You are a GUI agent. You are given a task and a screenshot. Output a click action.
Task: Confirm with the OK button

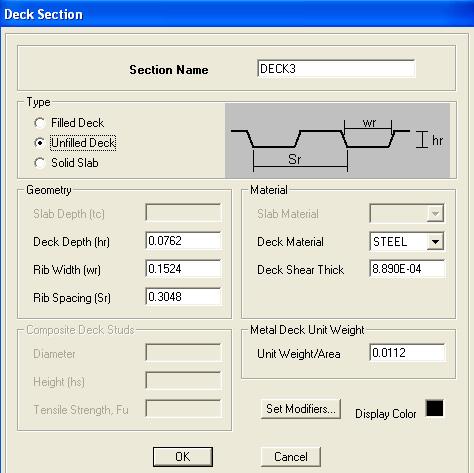point(183,457)
